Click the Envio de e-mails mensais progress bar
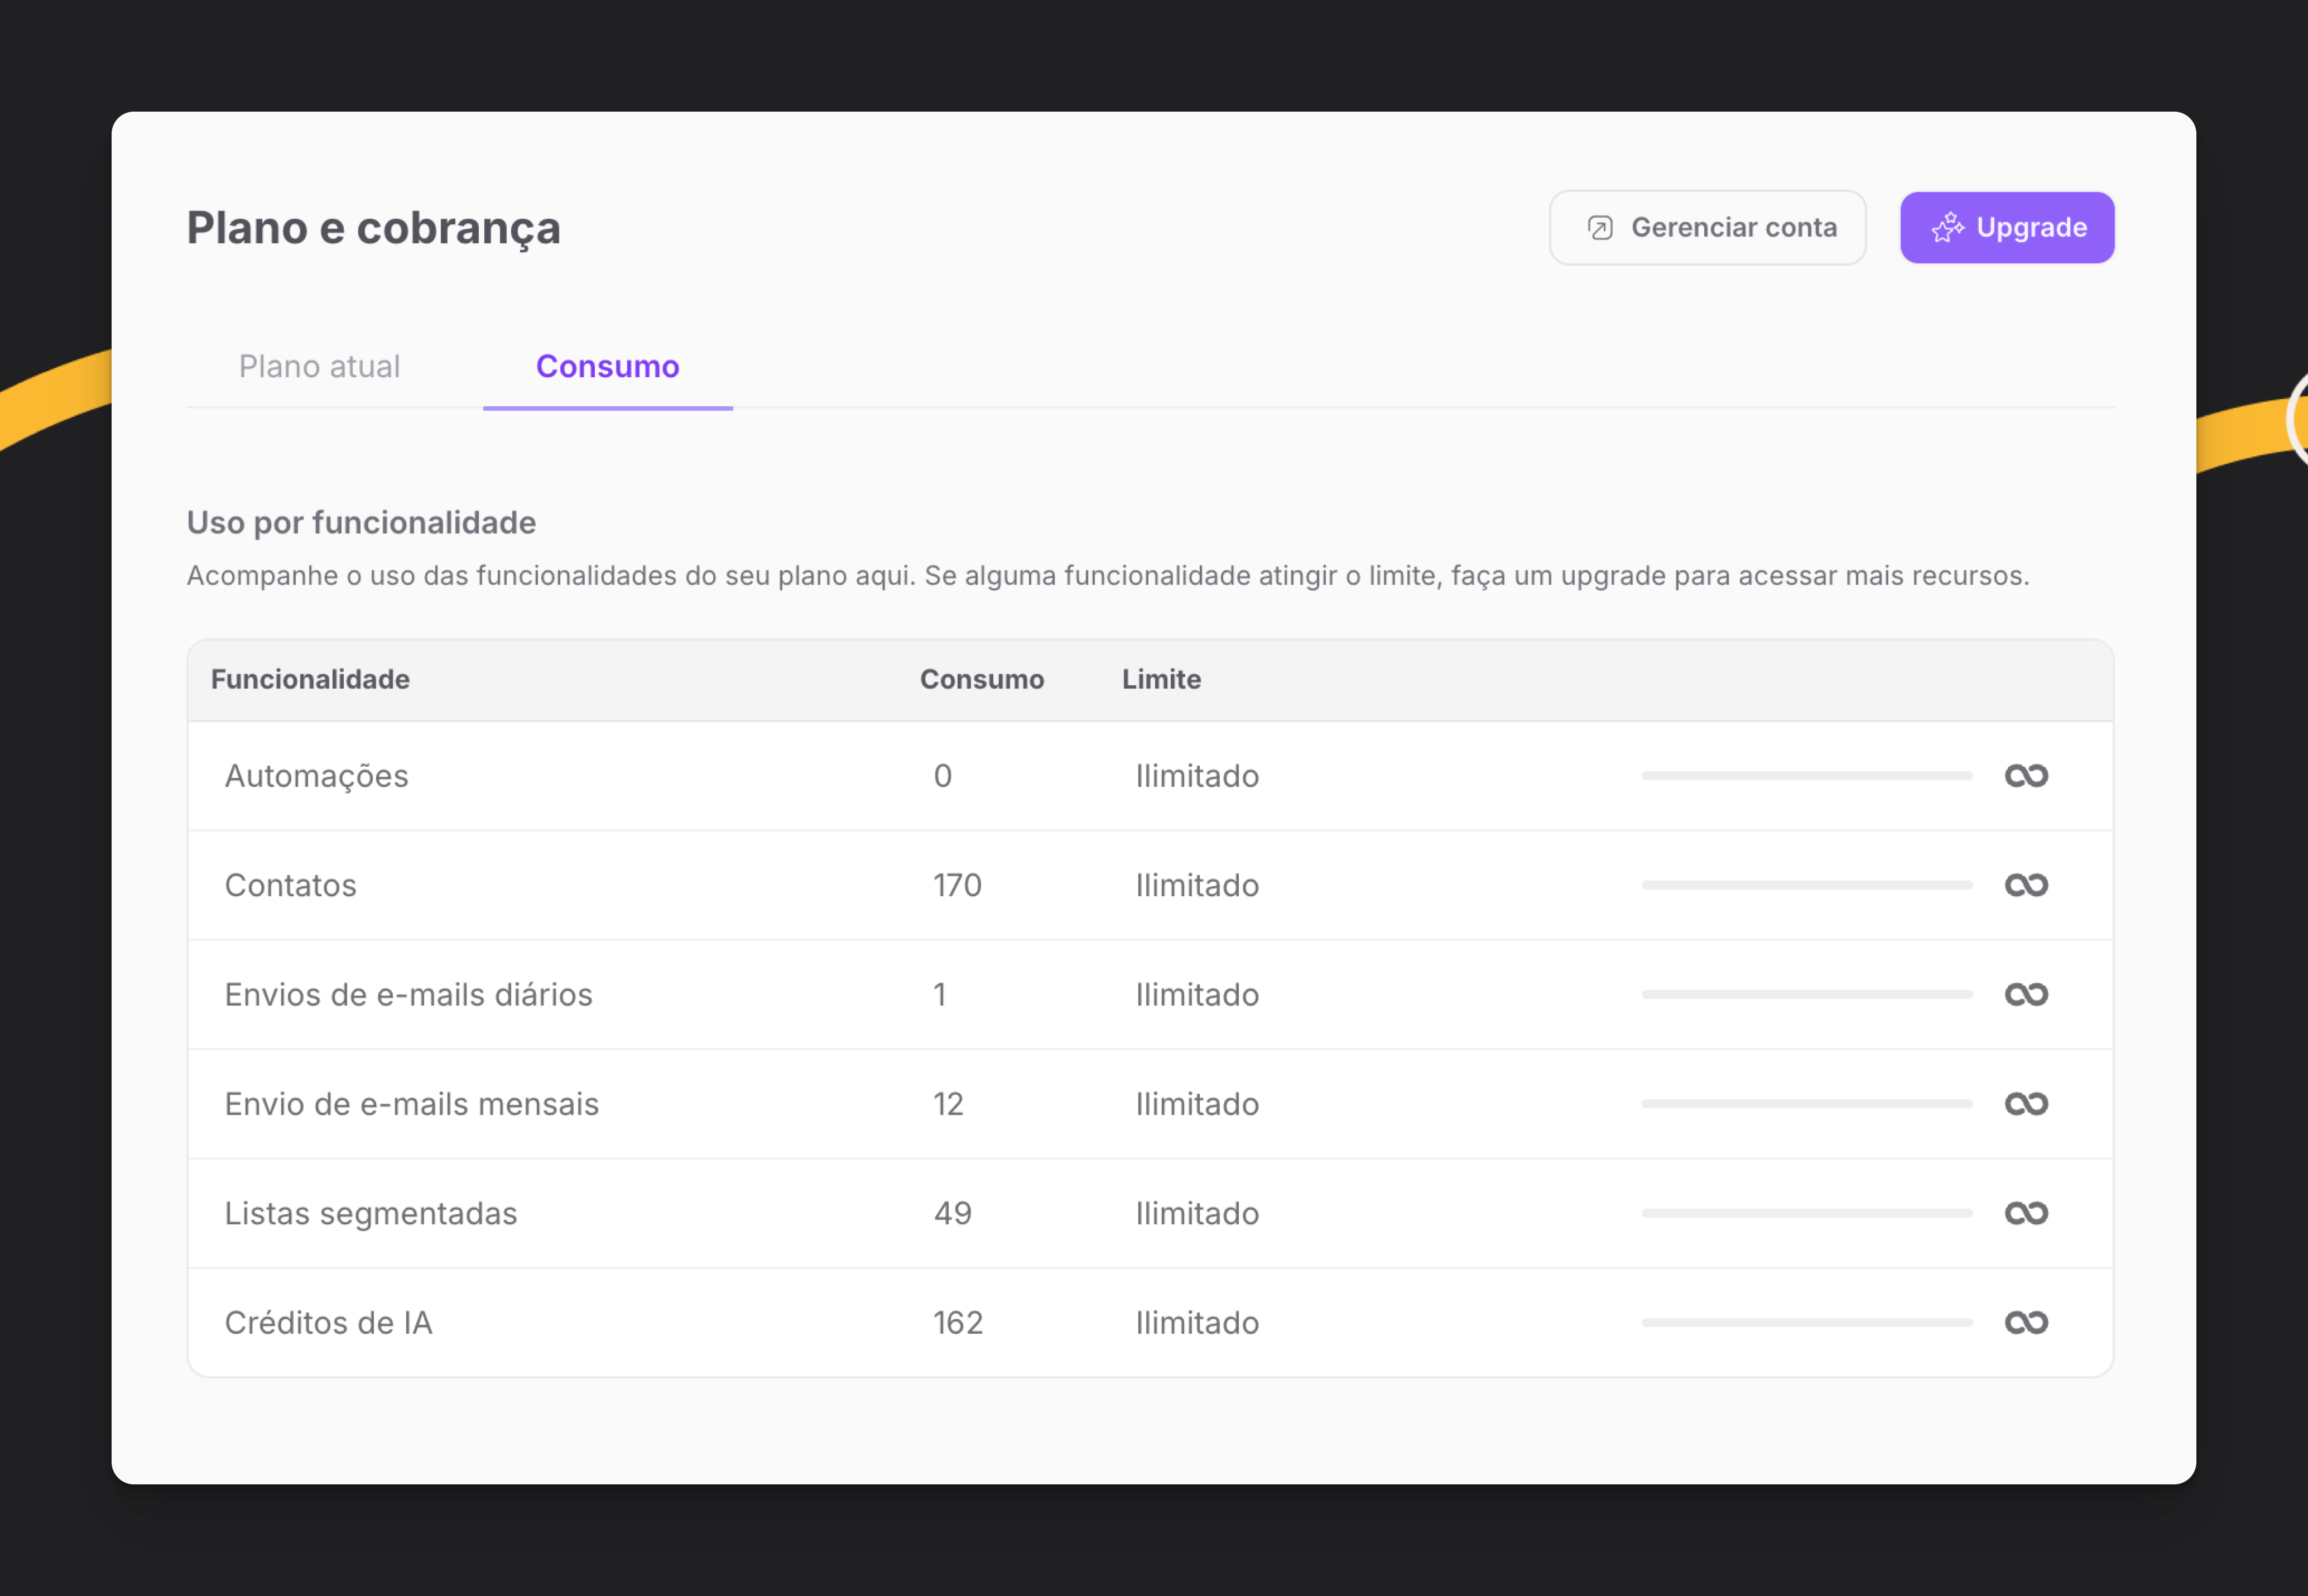This screenshot has height=1596, width=2308. click(x=1806, y=1104)
